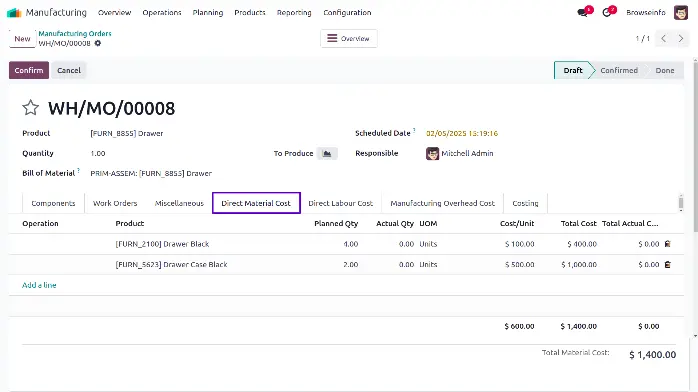
Task: Click the Quantity field value
Action: [x=98, y=154]
